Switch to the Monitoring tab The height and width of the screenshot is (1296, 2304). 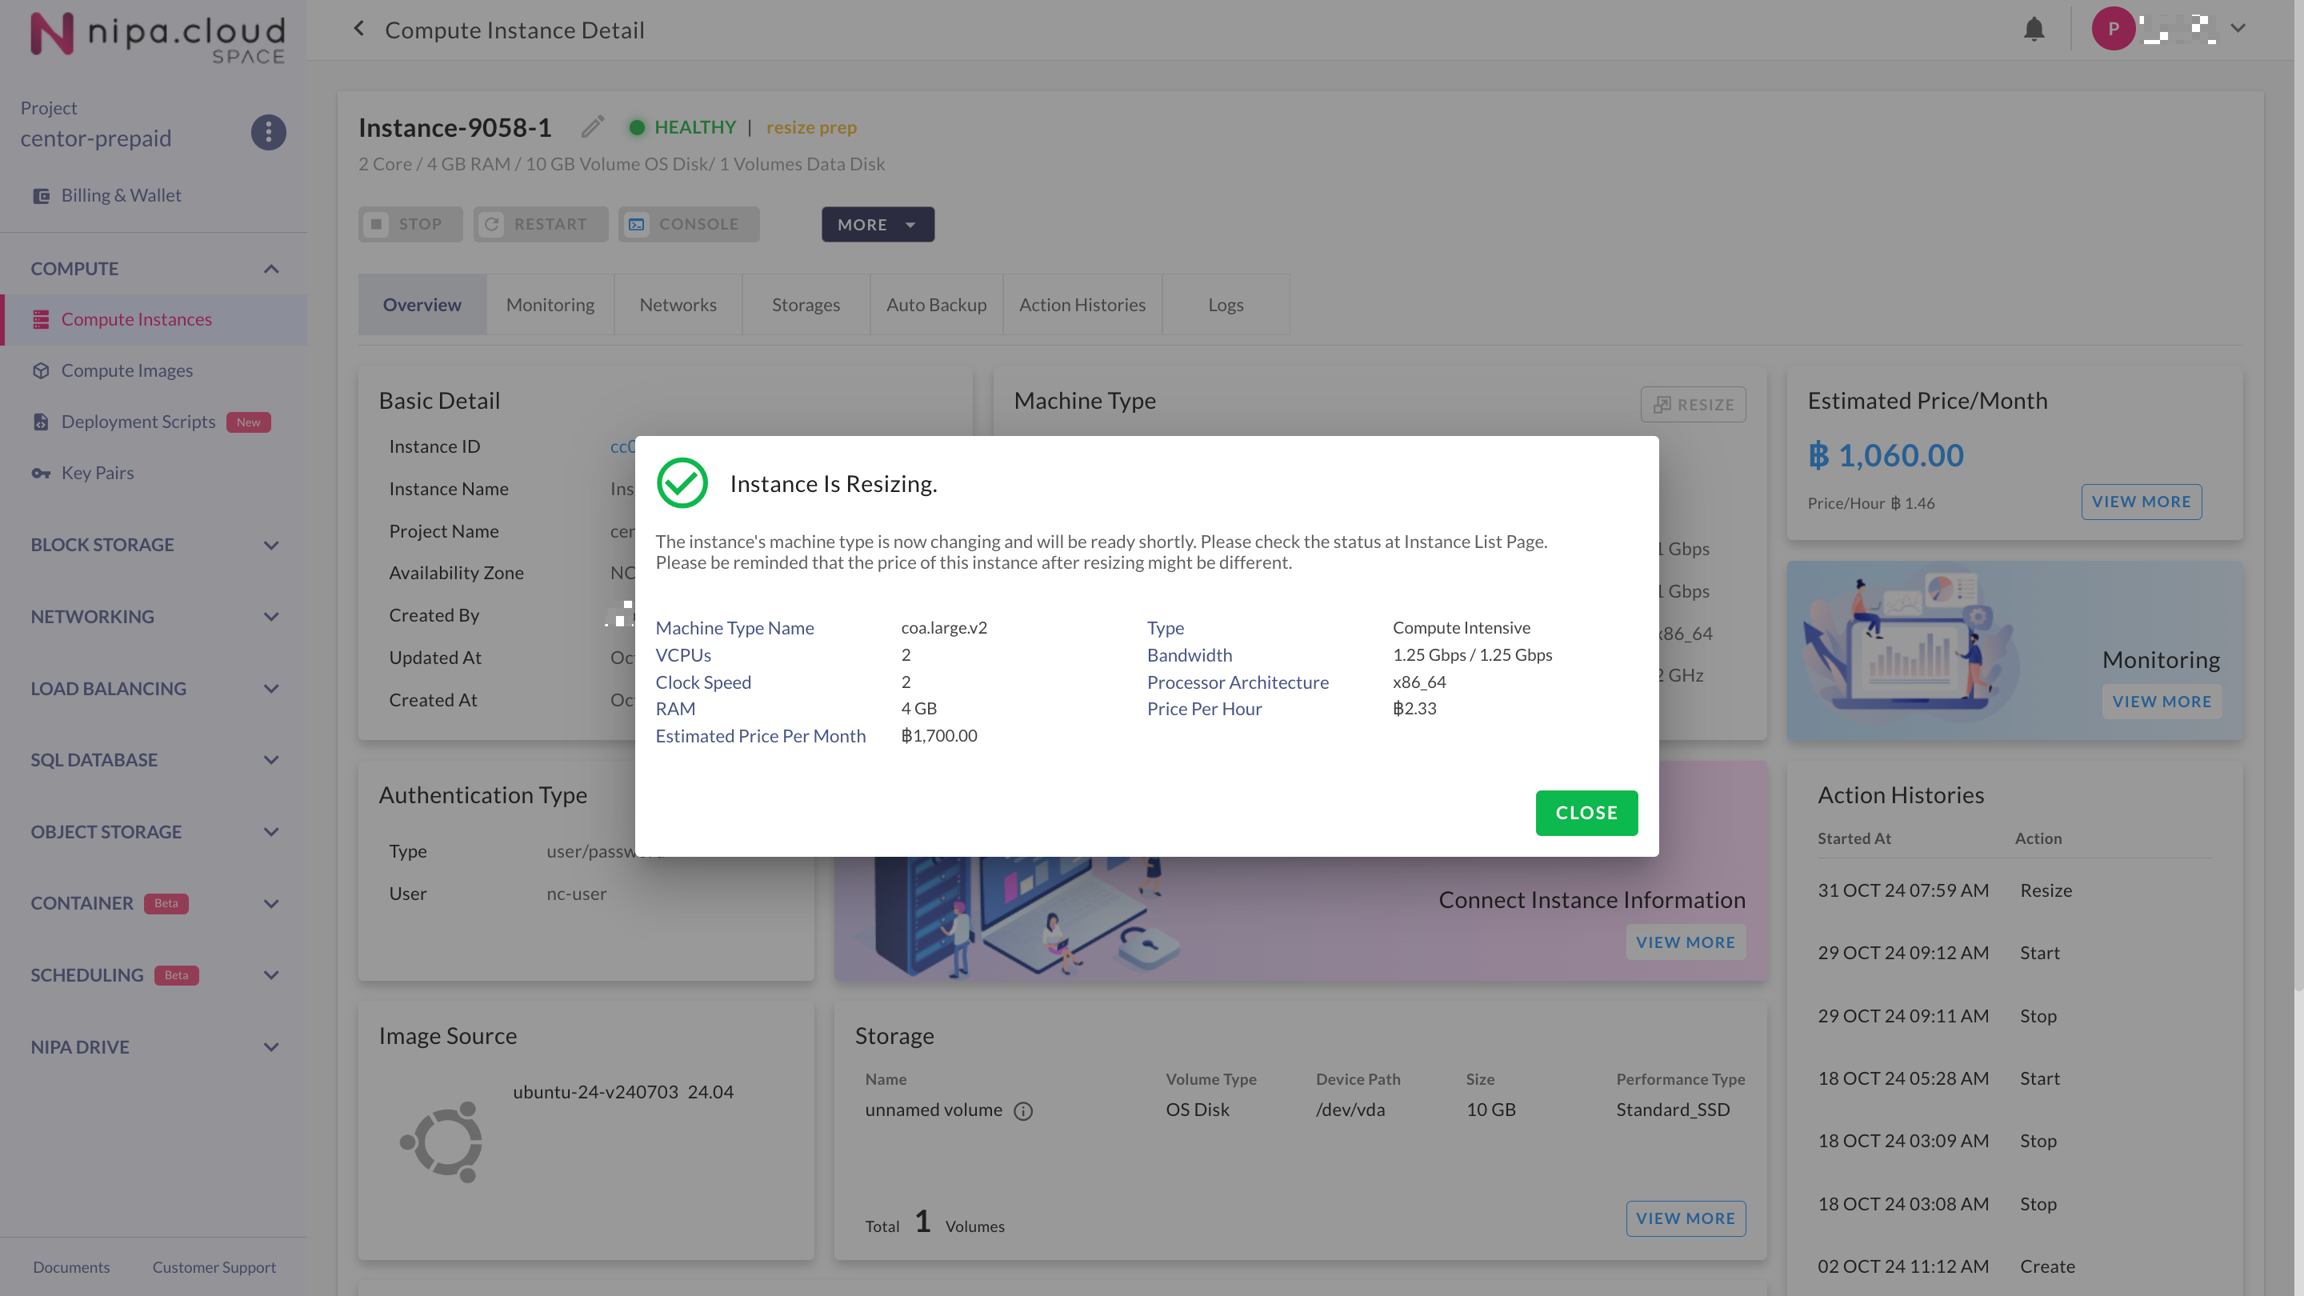(550, 305)
